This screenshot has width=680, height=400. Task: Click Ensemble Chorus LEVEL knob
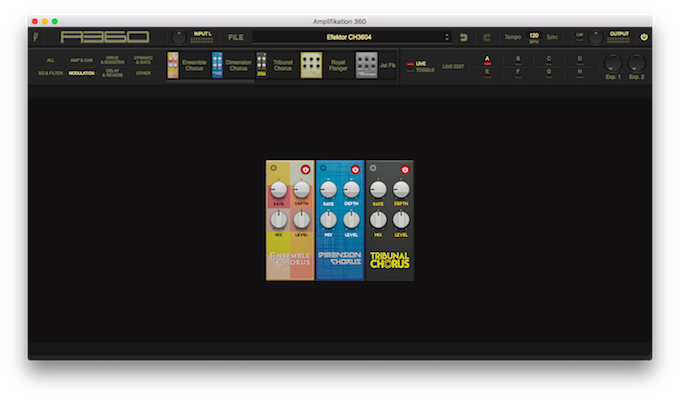tap(301, 220)
